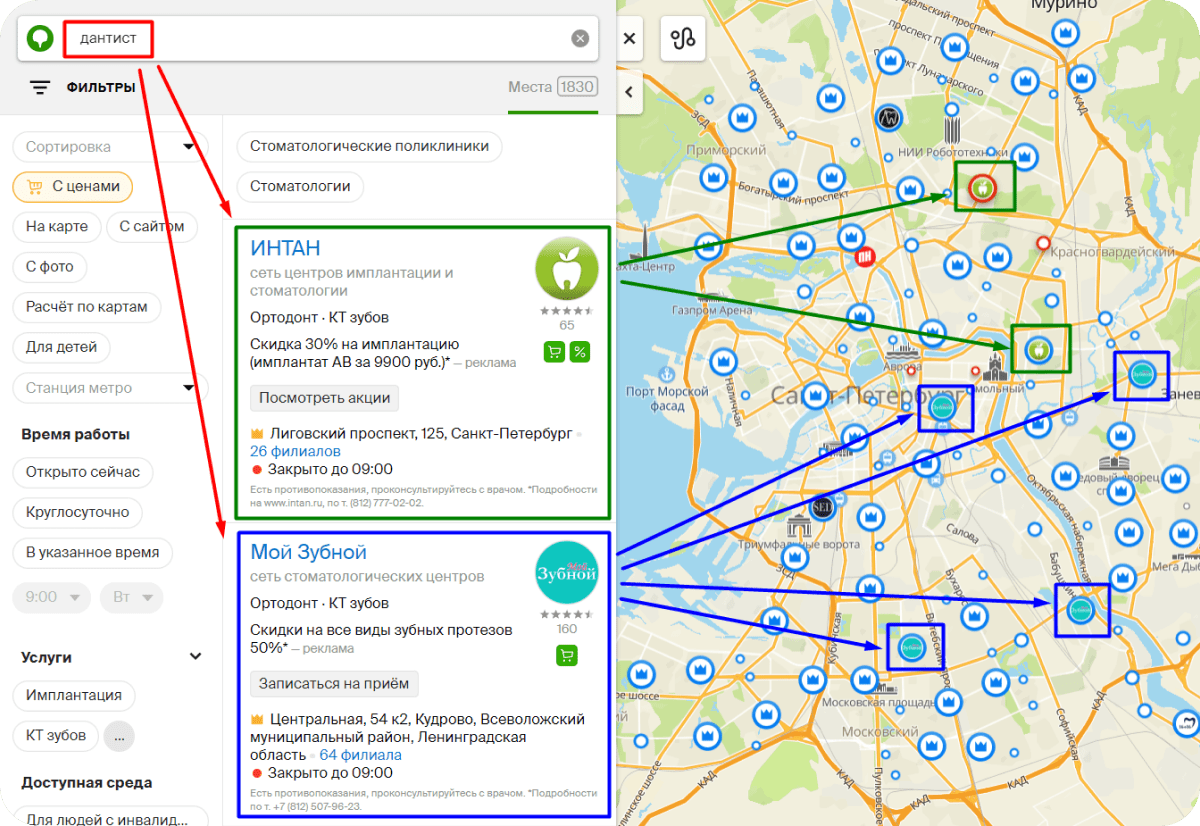Open the 9:00 time dropdown
1200x826 pixels.
(51, 597)
